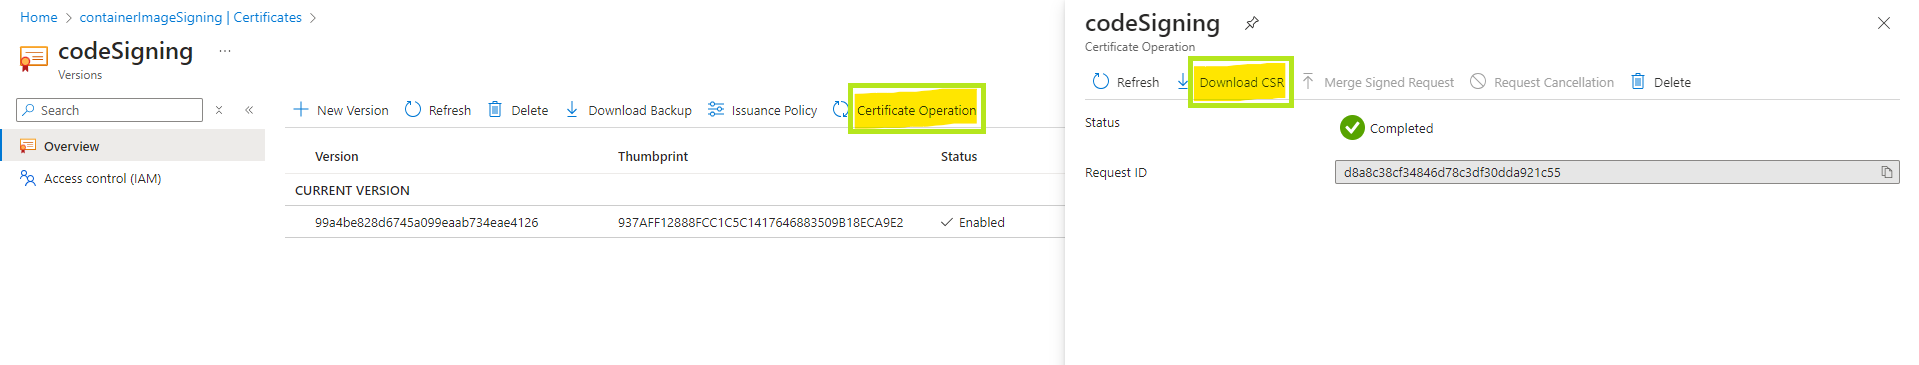Image resolution: width=1919 pixels, height=365 pixels.
Task: Clear the sidebar search with X
Action: pyautogui.click(x=219, y=110)
